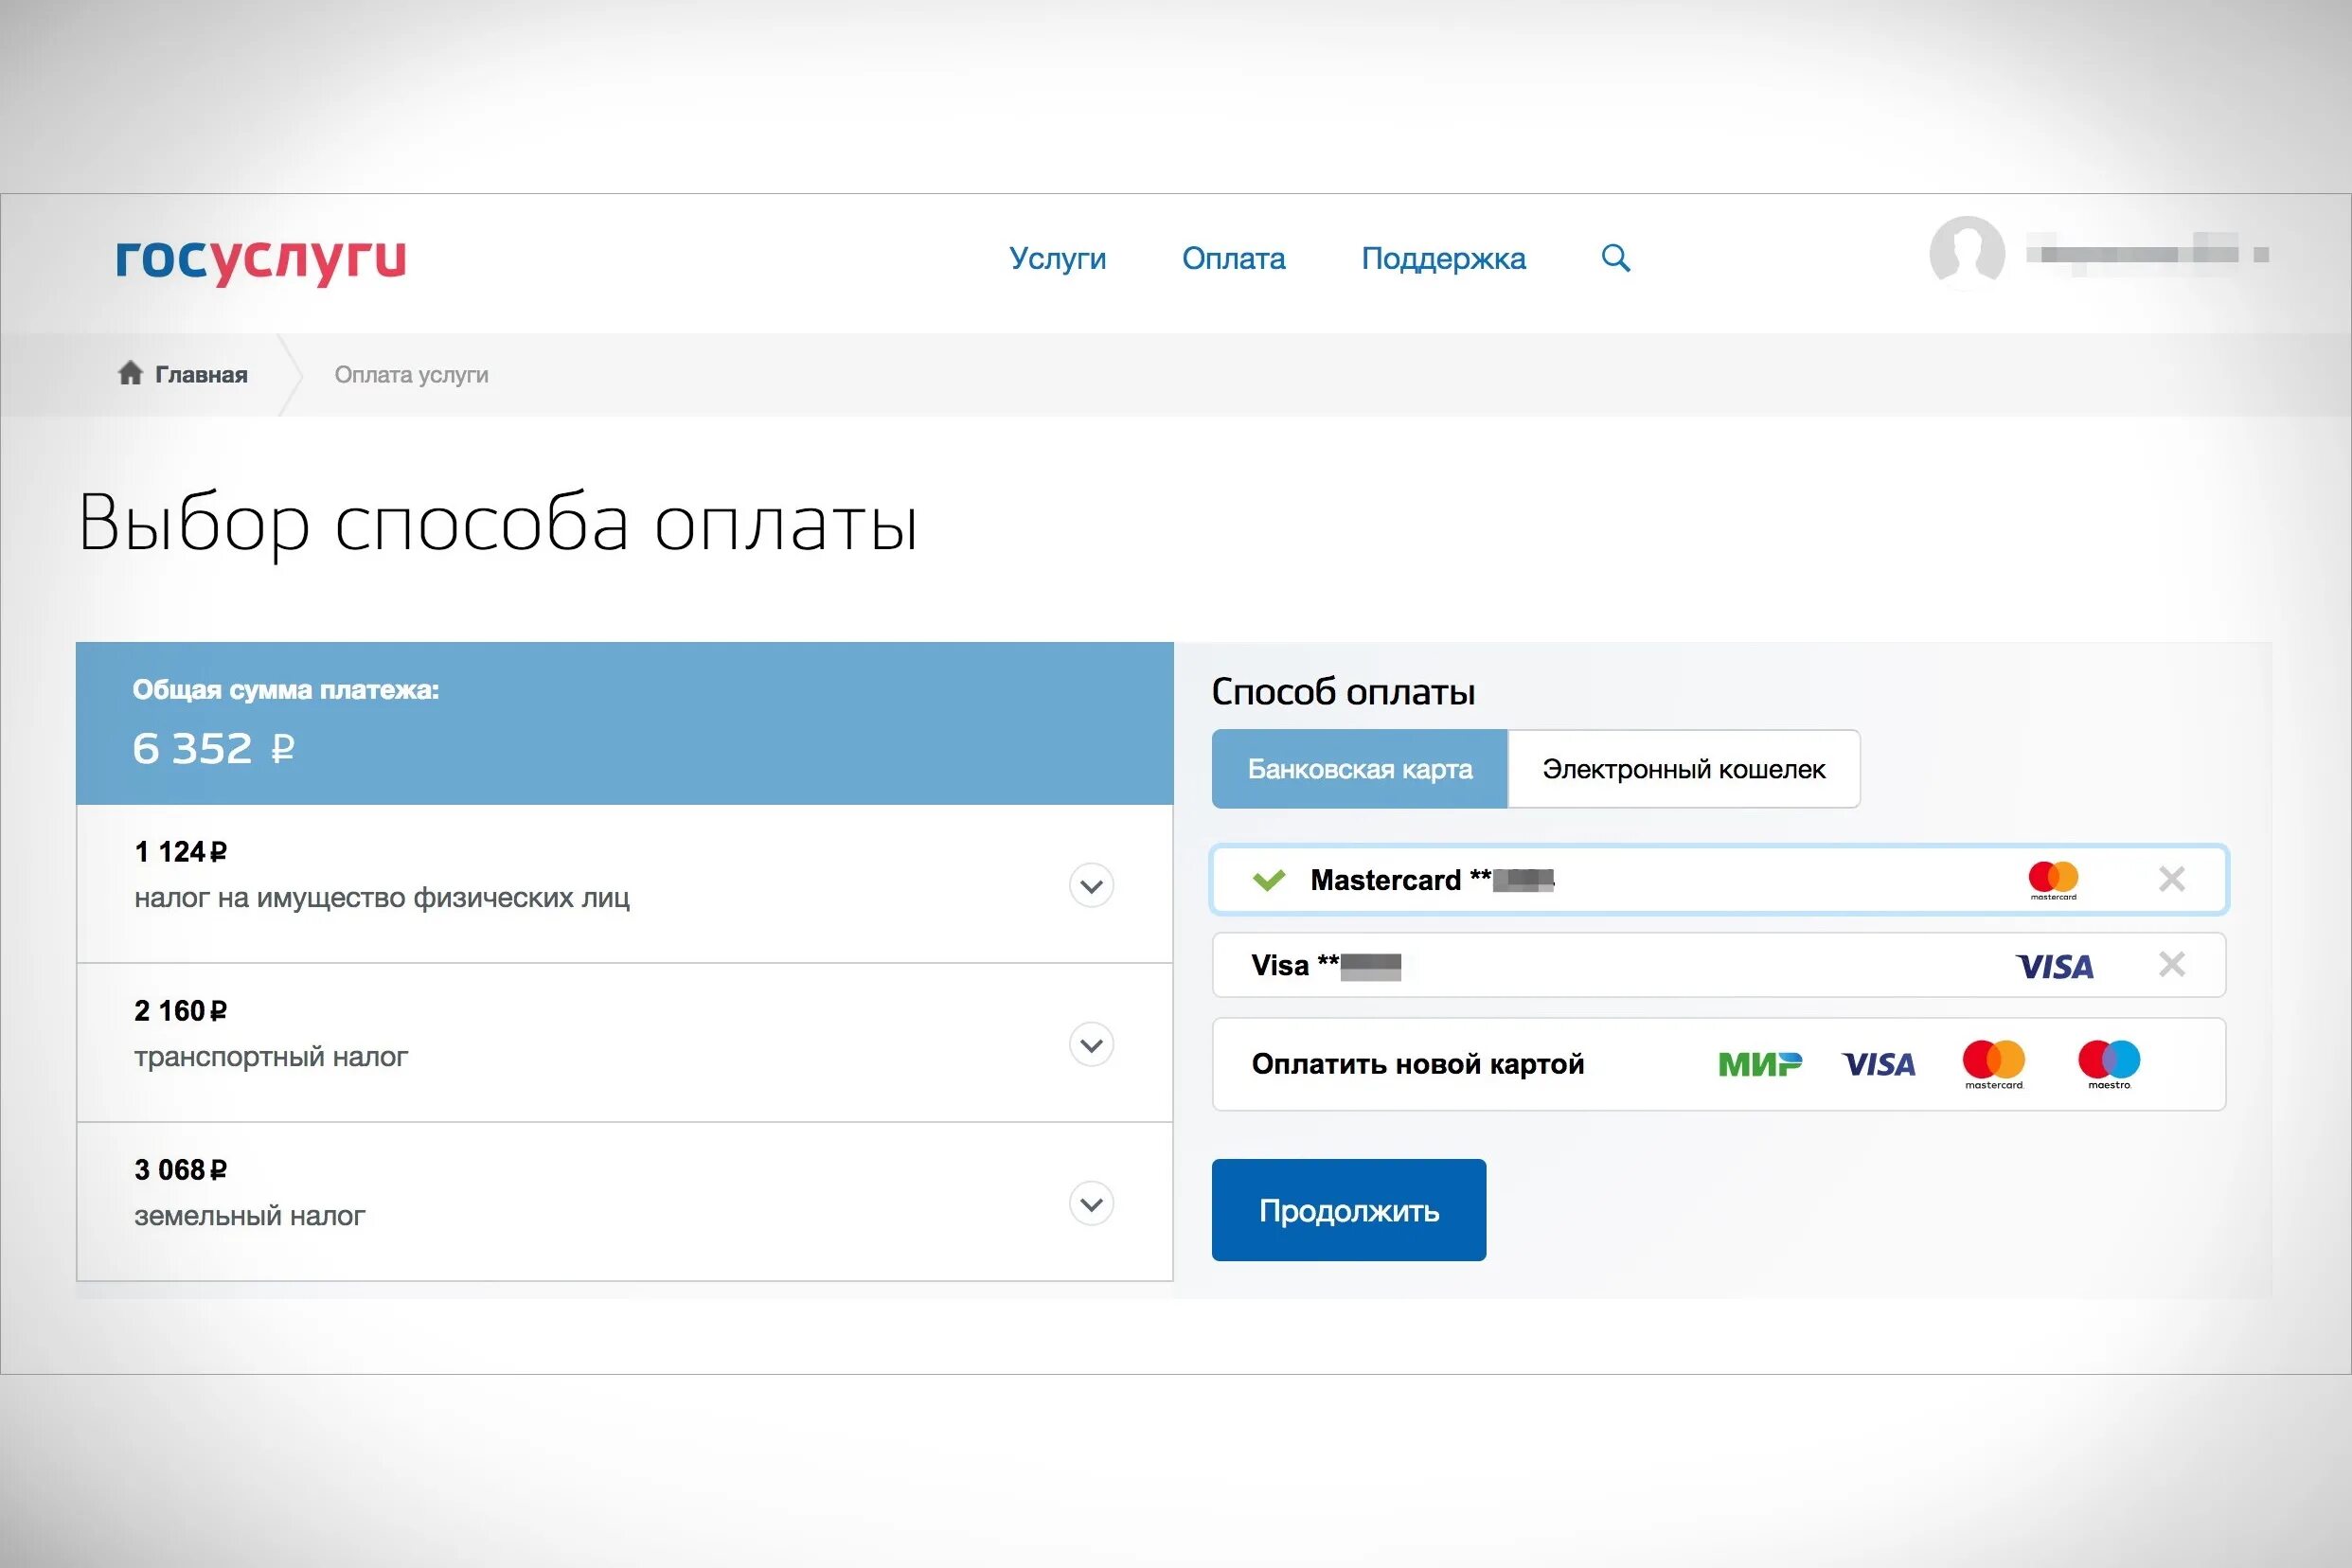Screen dimensions: 2352x1568
Task: Click the home icon in breadcrumbs
Action: coord(130,373)
